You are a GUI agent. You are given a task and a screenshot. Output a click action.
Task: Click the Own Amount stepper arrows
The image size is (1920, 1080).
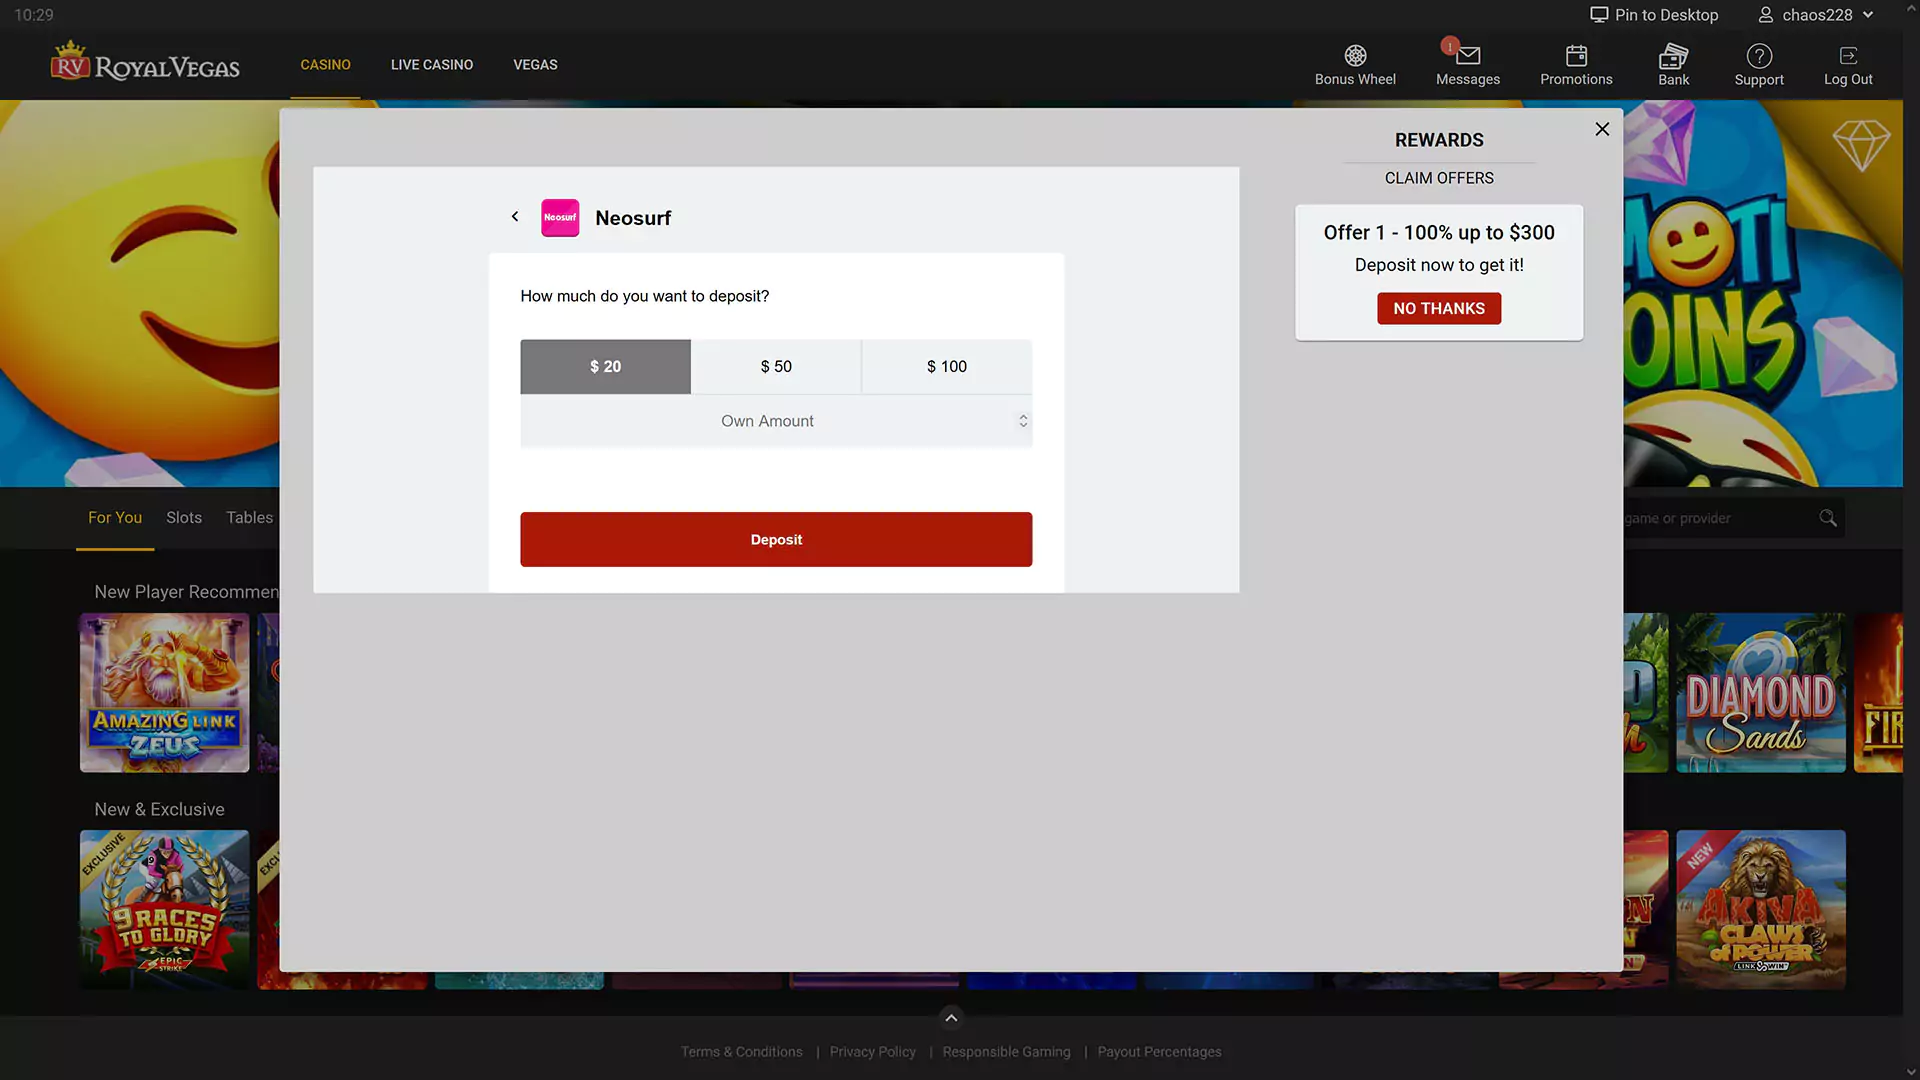(1023, 421)
